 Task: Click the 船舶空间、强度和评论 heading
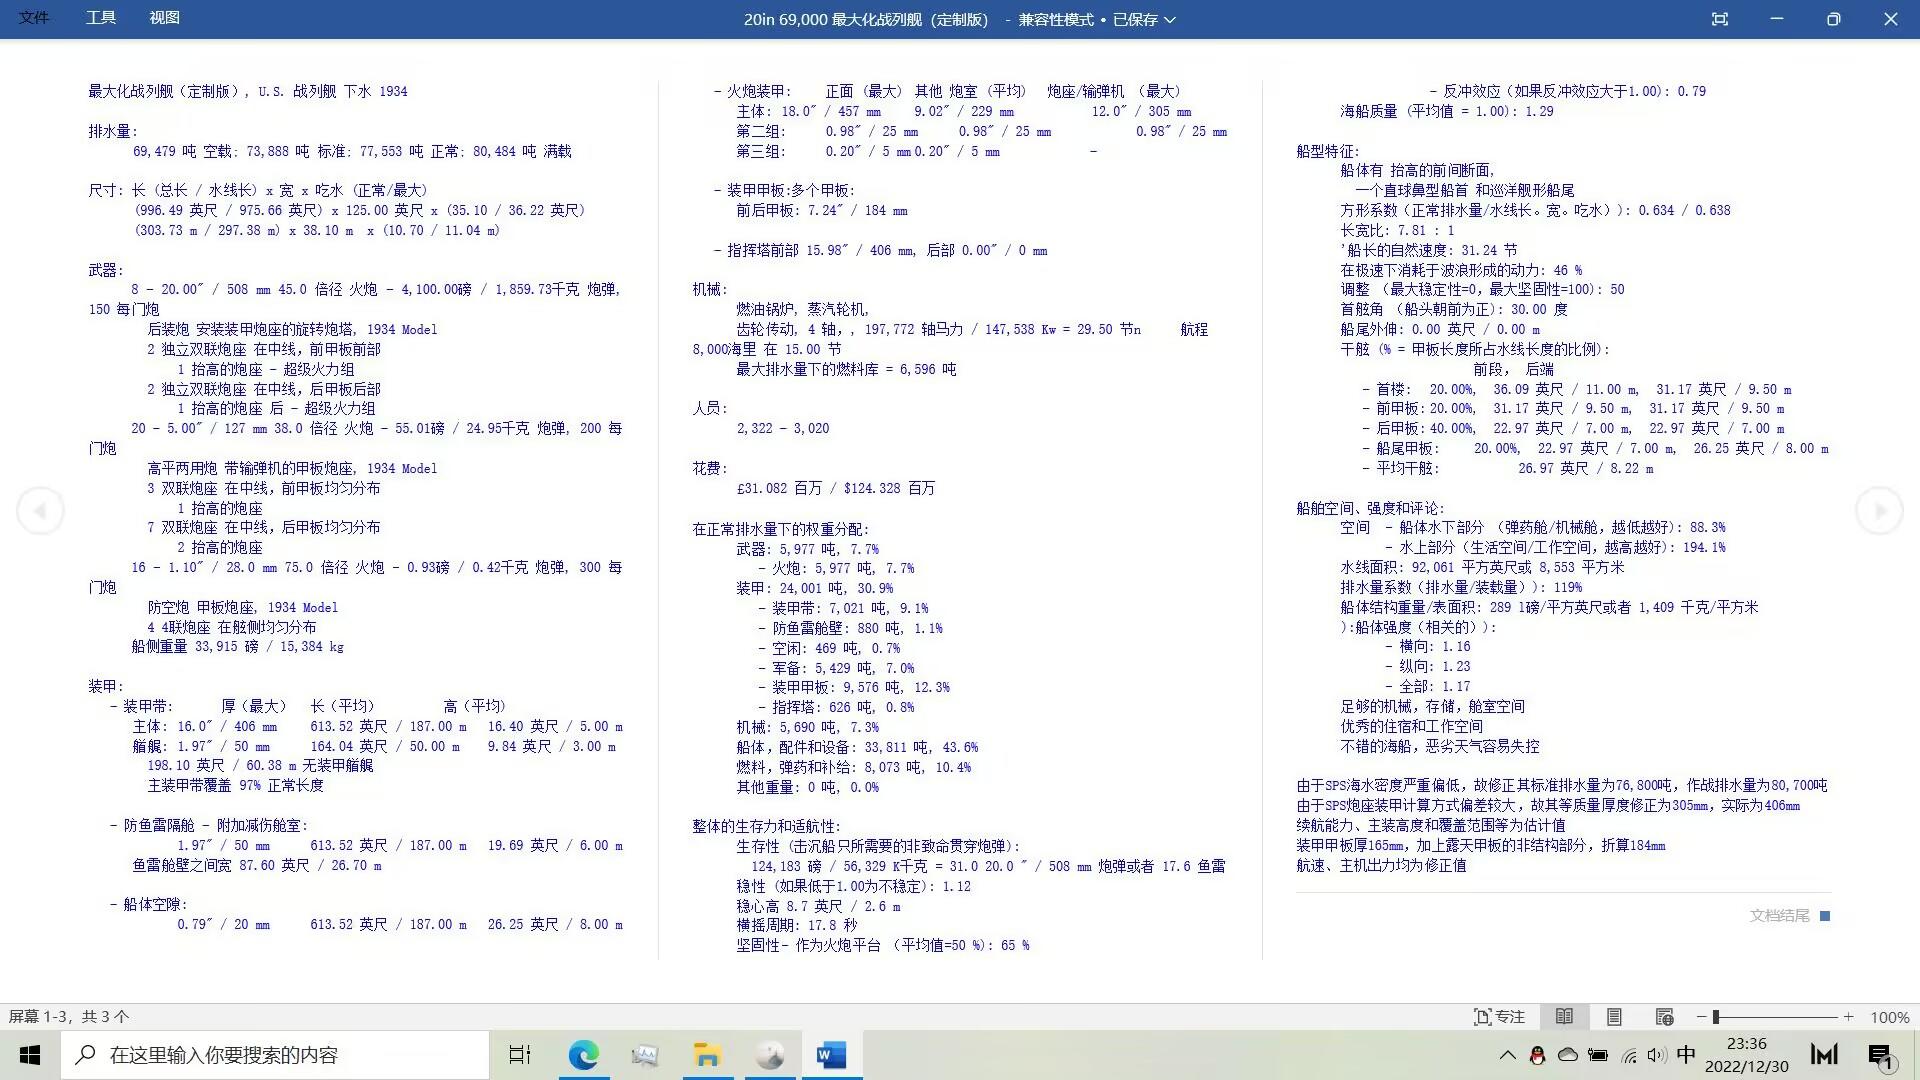(1371, 508)
